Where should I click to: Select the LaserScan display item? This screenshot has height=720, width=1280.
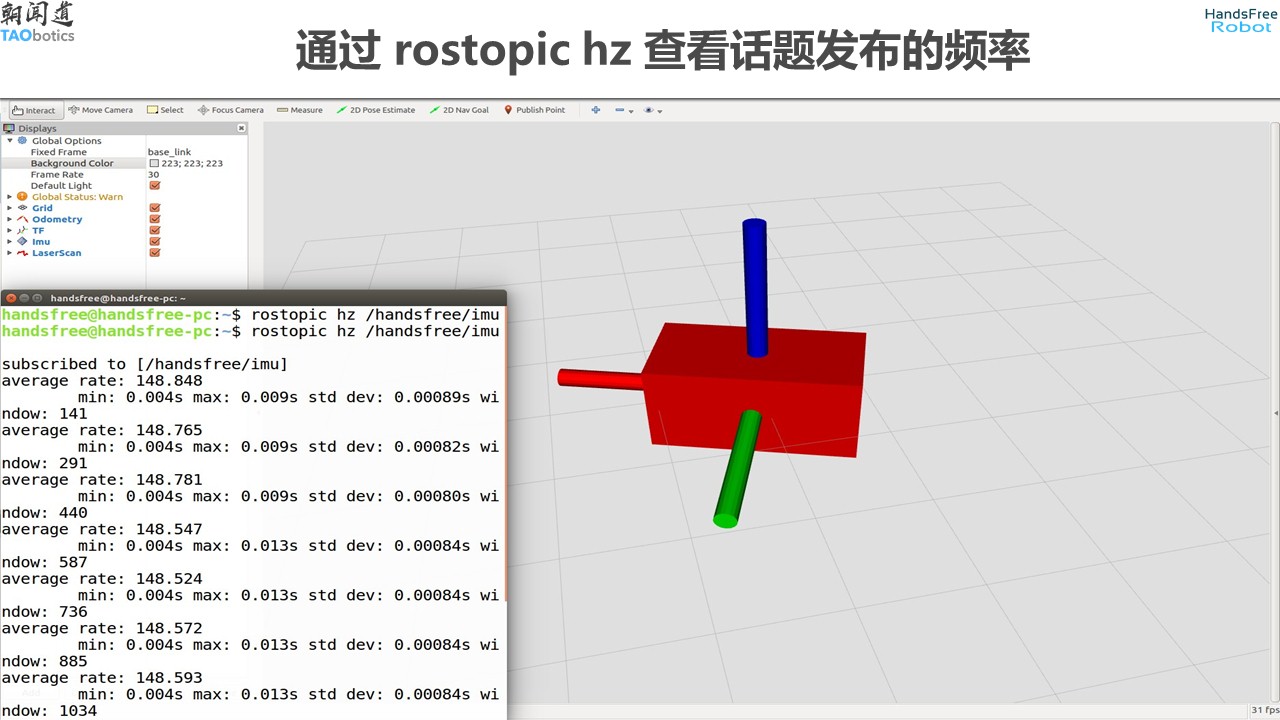(57, 253)
